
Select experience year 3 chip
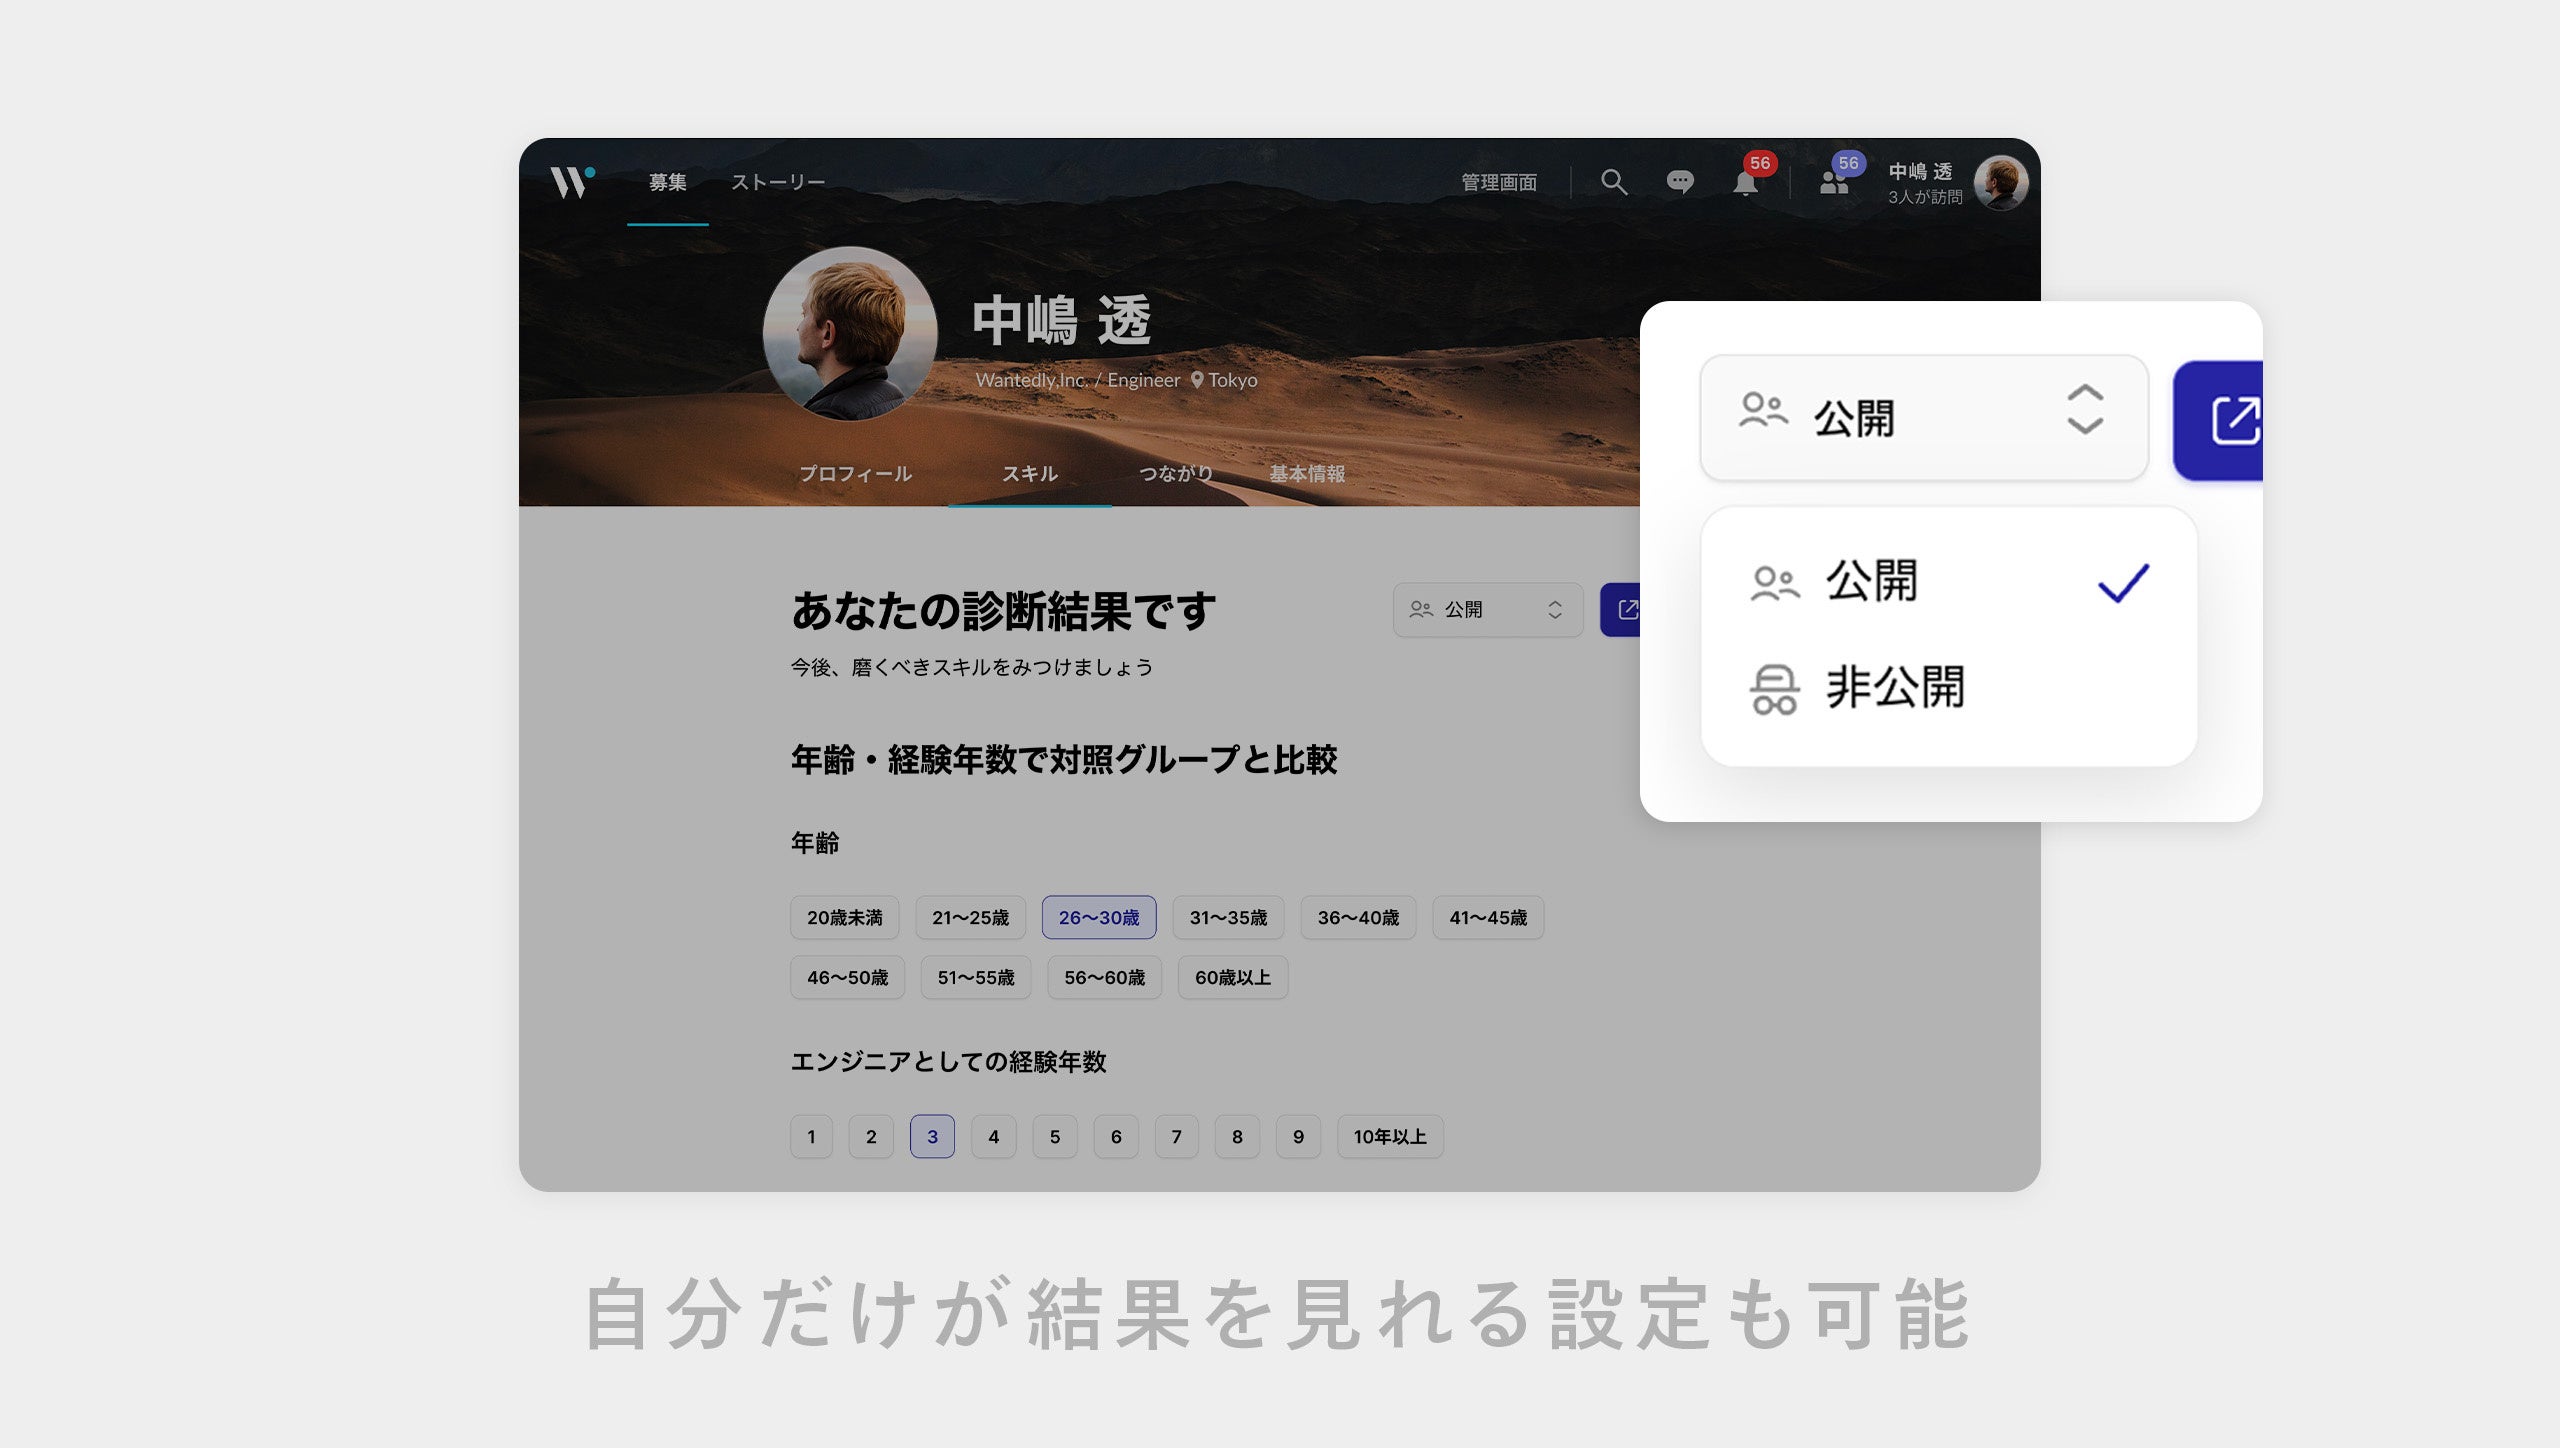[x=932, y=1137]
